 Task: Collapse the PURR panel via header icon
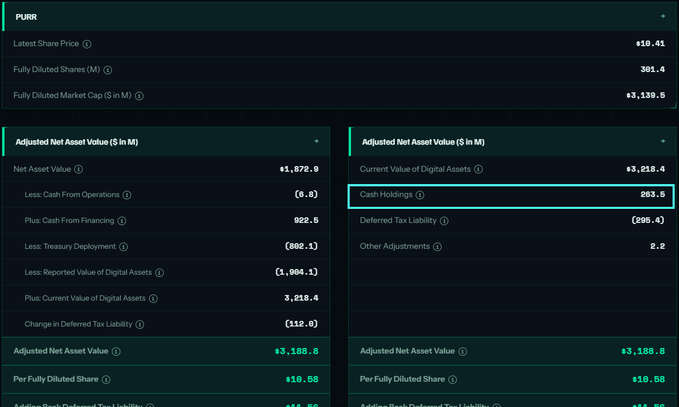663,16
